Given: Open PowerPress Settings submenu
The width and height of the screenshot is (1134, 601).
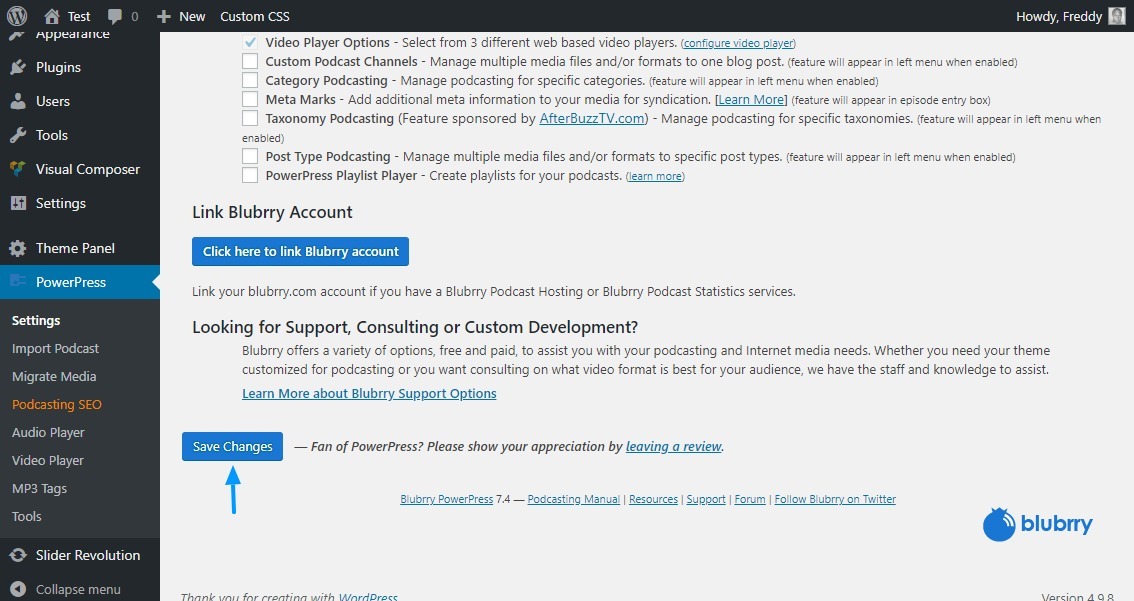Looking at the screenshot, I should click(x=36, y=320).
